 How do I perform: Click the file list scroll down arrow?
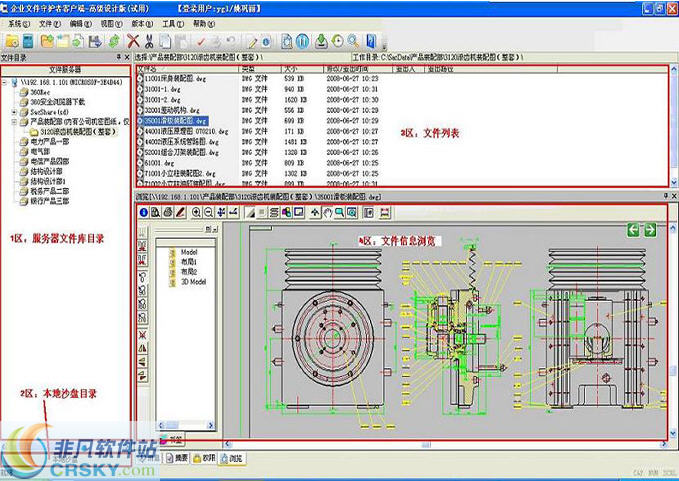[674, 182]
